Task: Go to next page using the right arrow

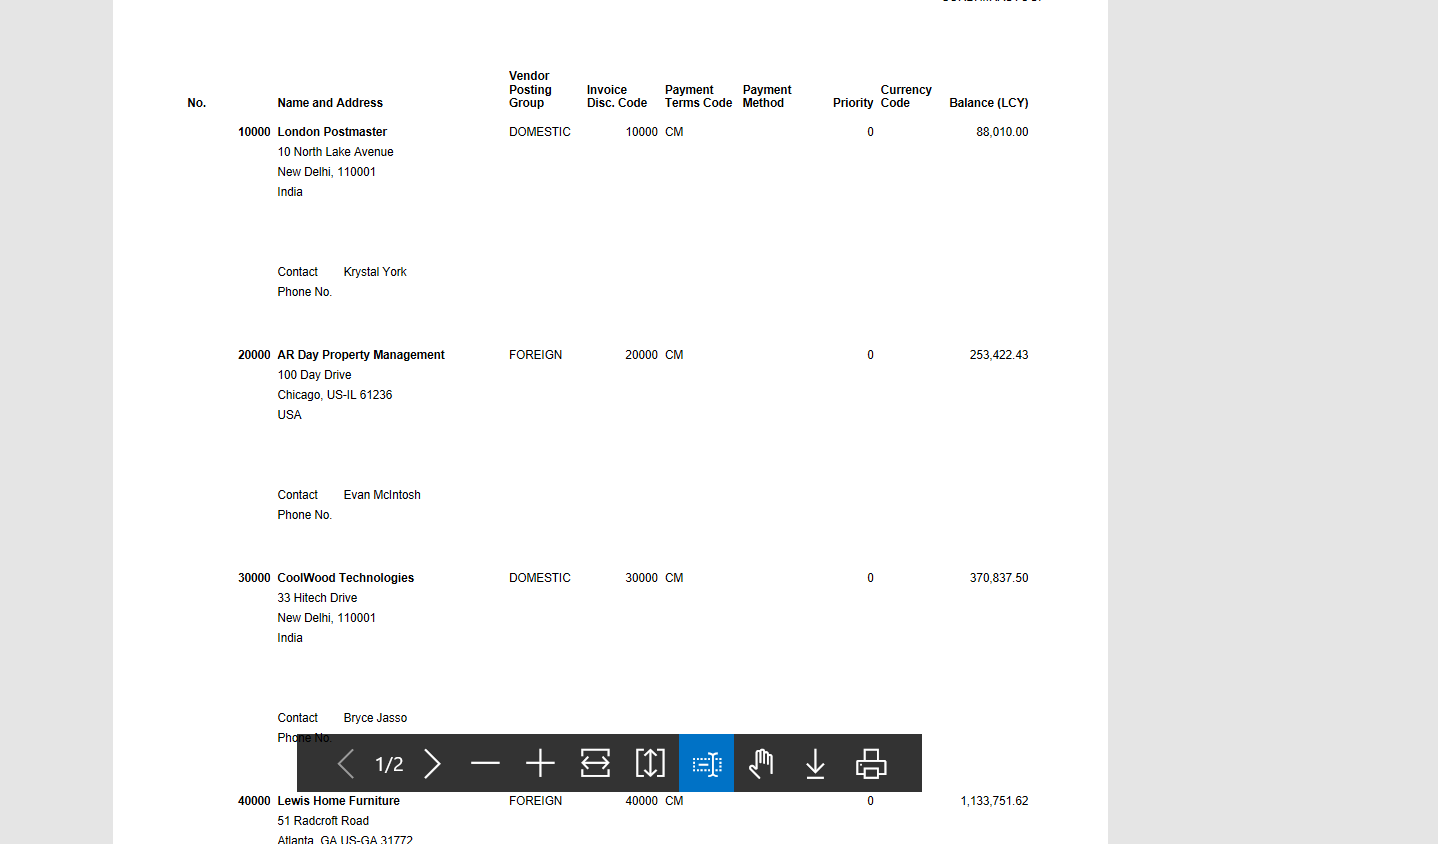Action: (x=432, y=763)
